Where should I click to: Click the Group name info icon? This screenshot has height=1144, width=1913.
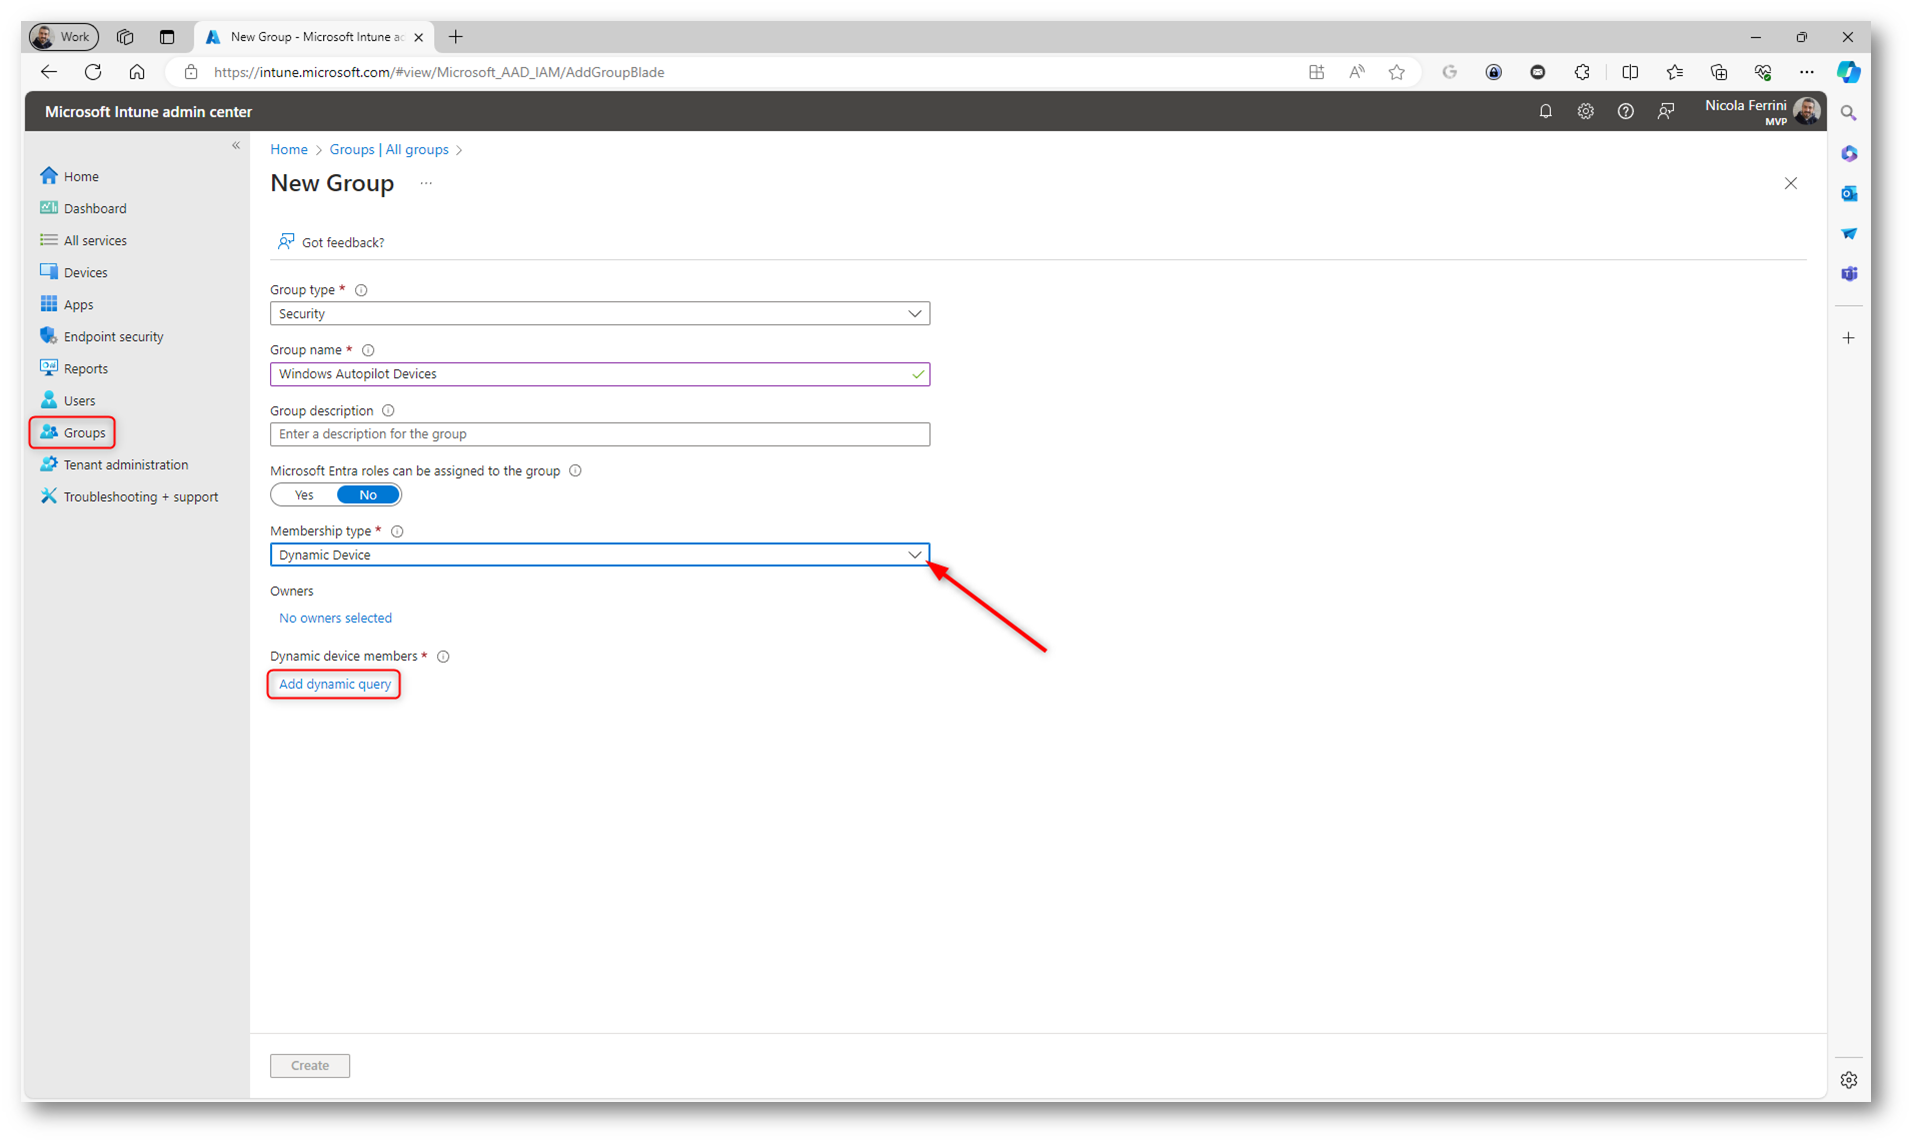point(368,350)
